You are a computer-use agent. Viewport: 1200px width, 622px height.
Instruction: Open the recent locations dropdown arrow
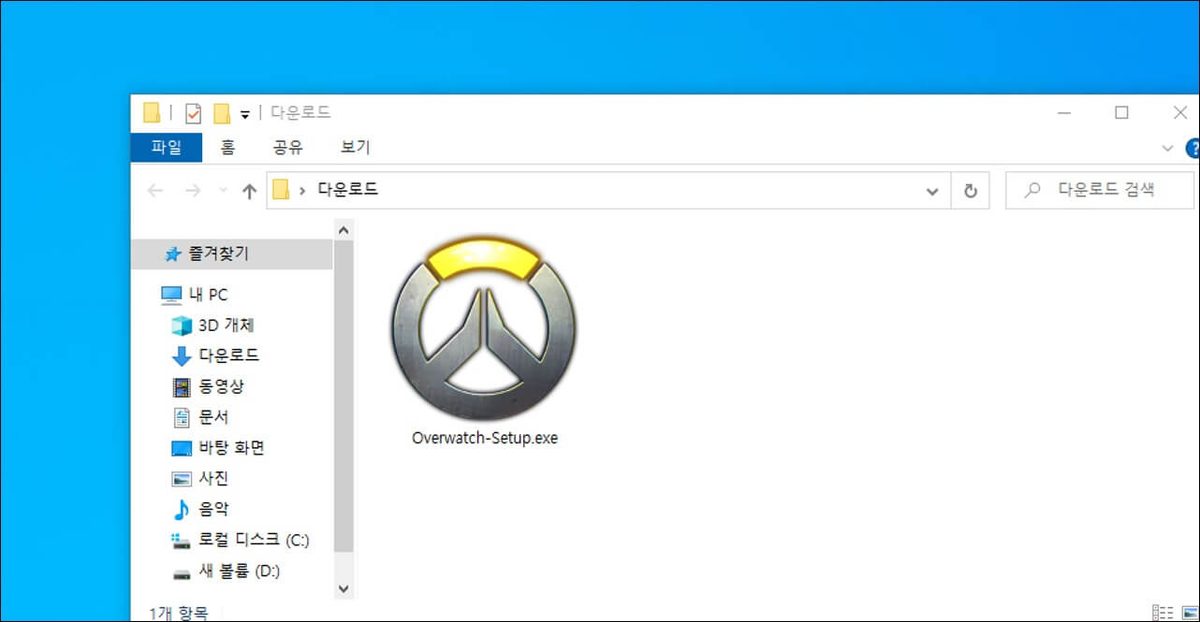(222, 191)
